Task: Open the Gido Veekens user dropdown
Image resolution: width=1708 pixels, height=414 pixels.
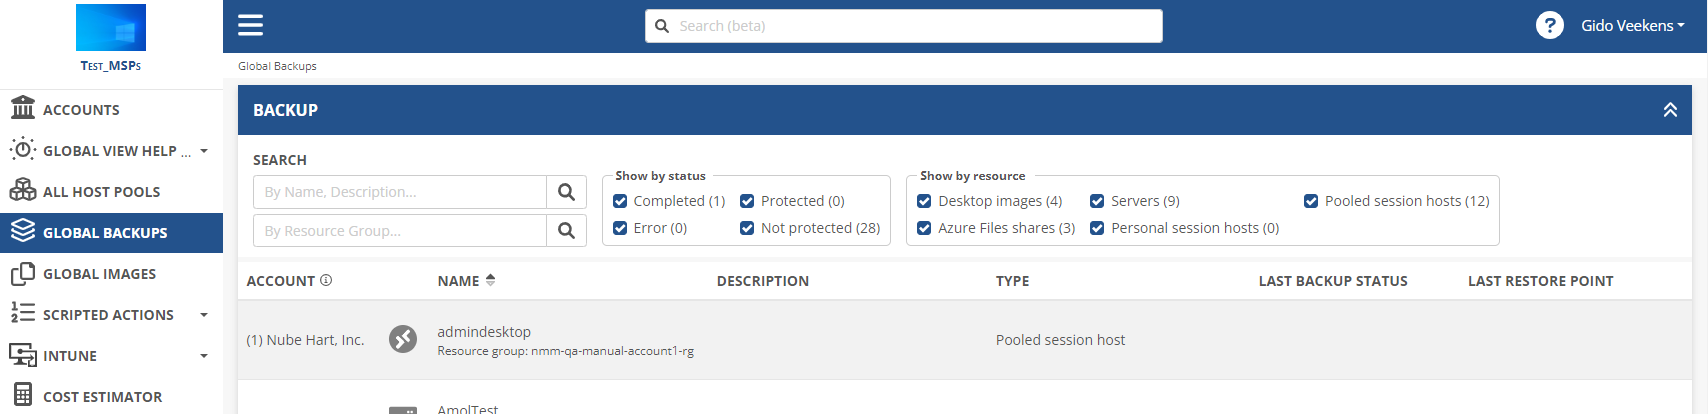Action: tap(1632, 26)
